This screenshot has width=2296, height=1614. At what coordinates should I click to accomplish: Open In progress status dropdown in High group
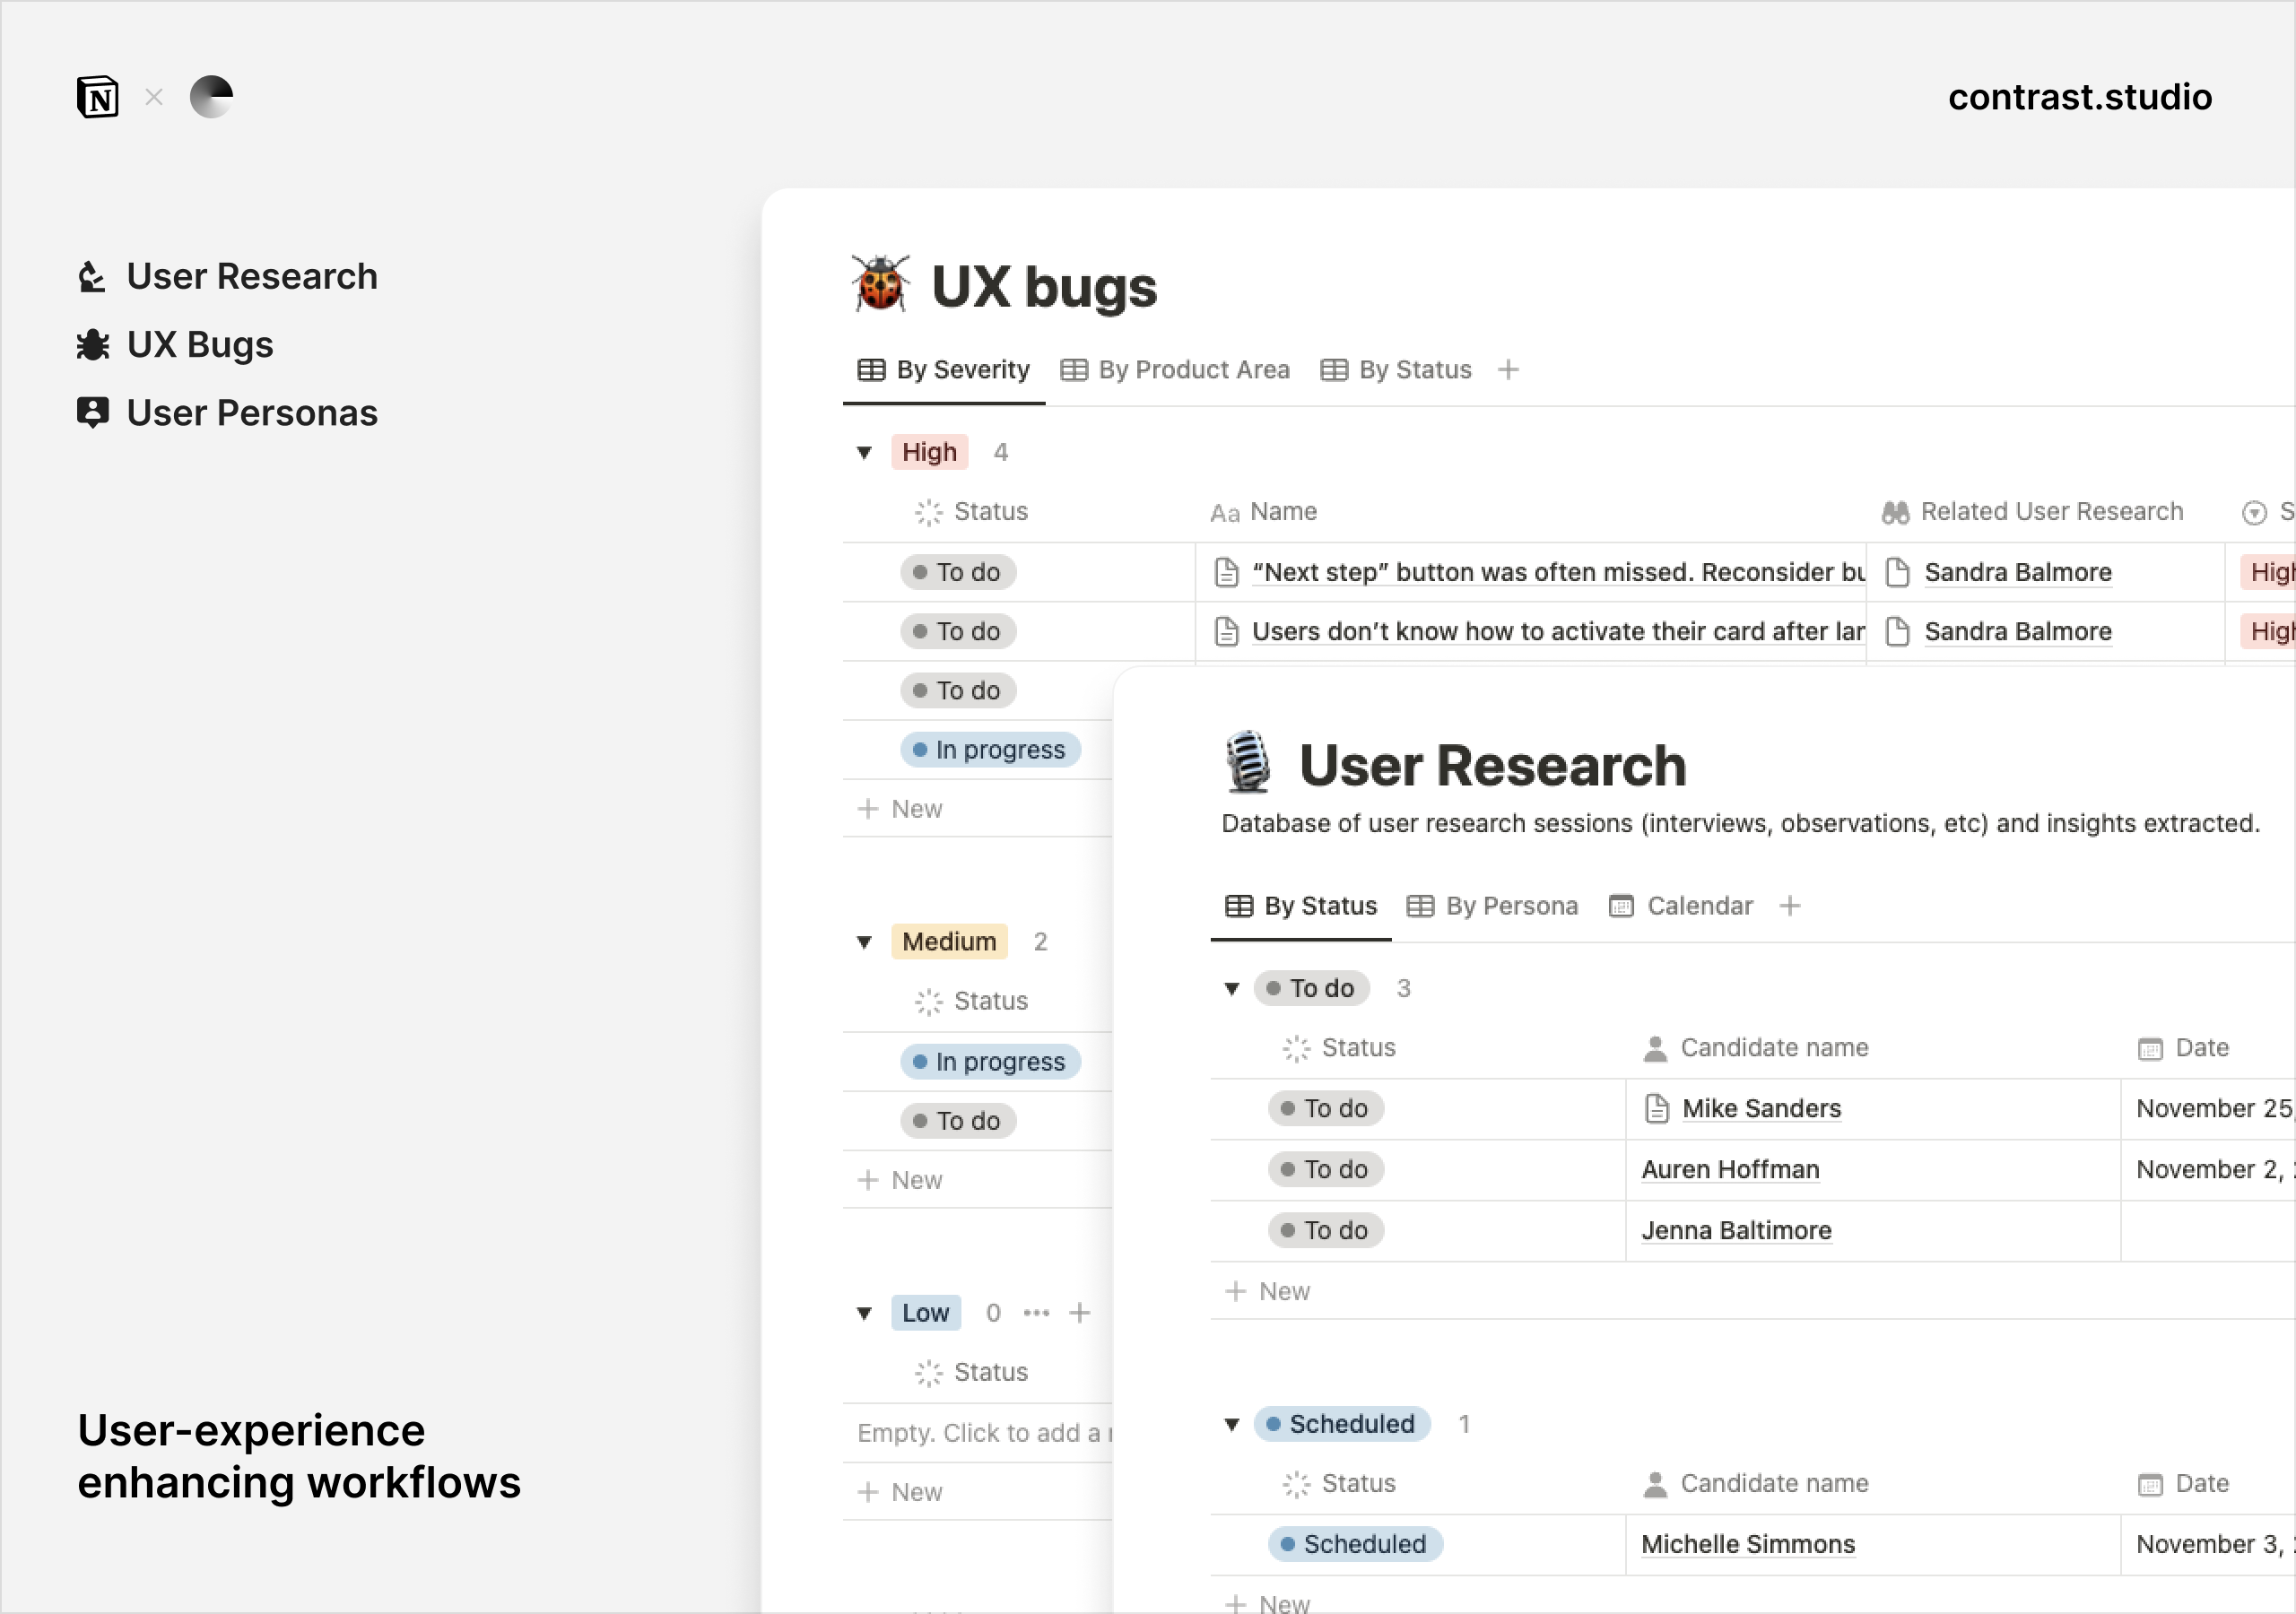(990, 750)
